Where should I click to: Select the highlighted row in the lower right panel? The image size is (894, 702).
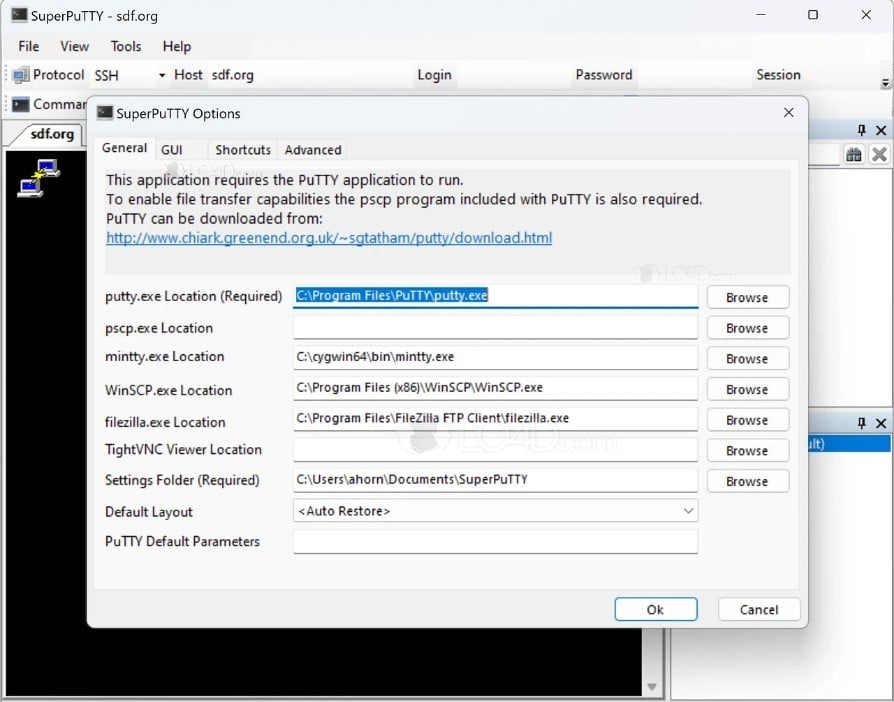(x=849, y=444)
